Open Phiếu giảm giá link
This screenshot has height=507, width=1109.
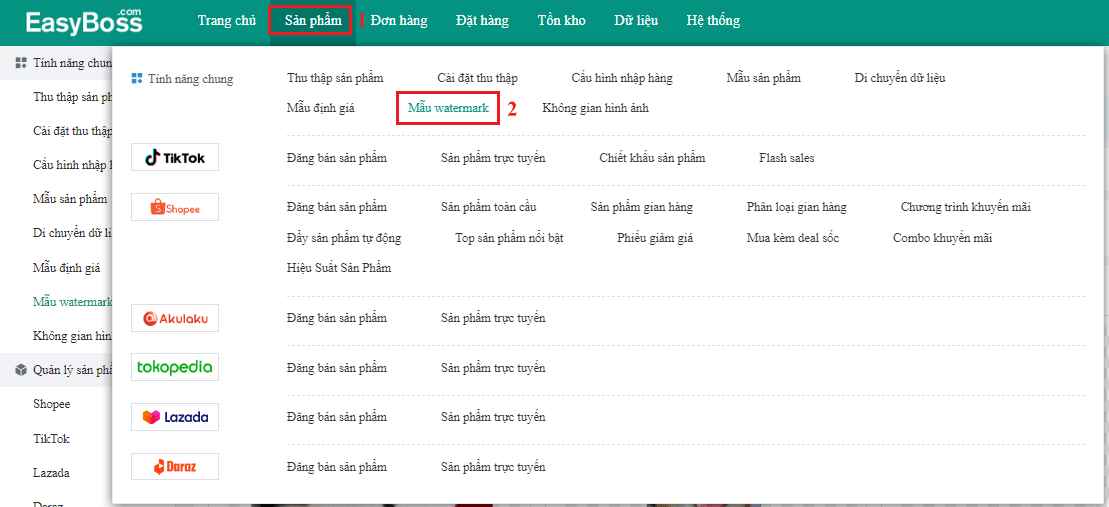(x=655, y=238)
